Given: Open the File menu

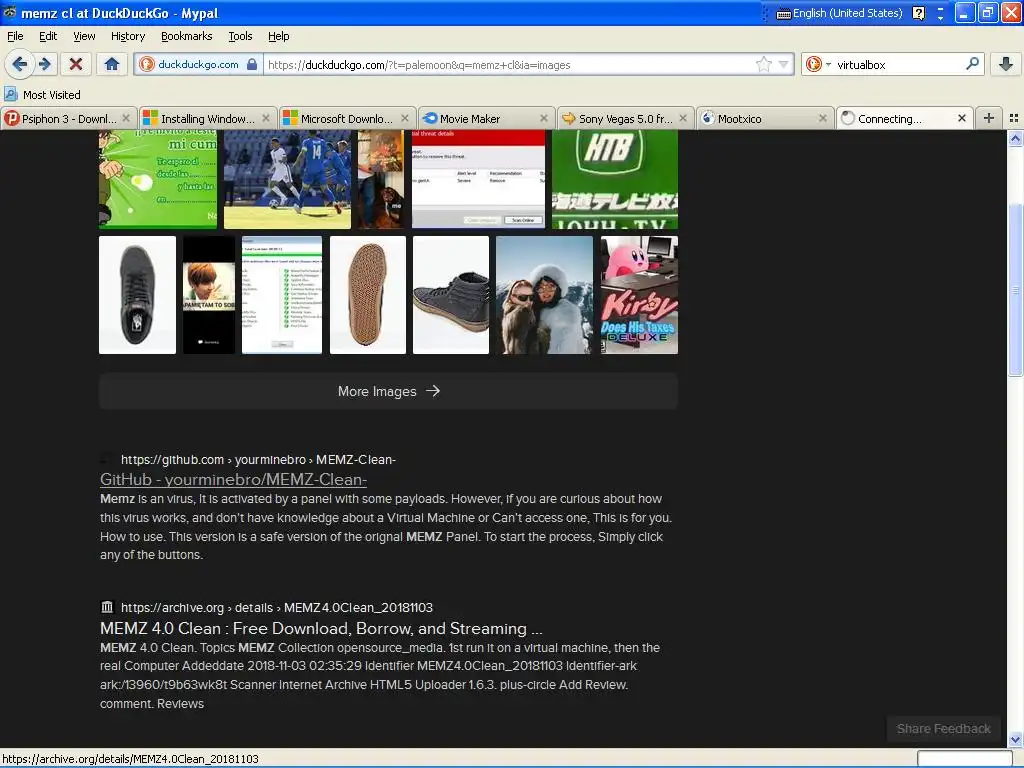Looking at the screenshot, I should point(15,36).
